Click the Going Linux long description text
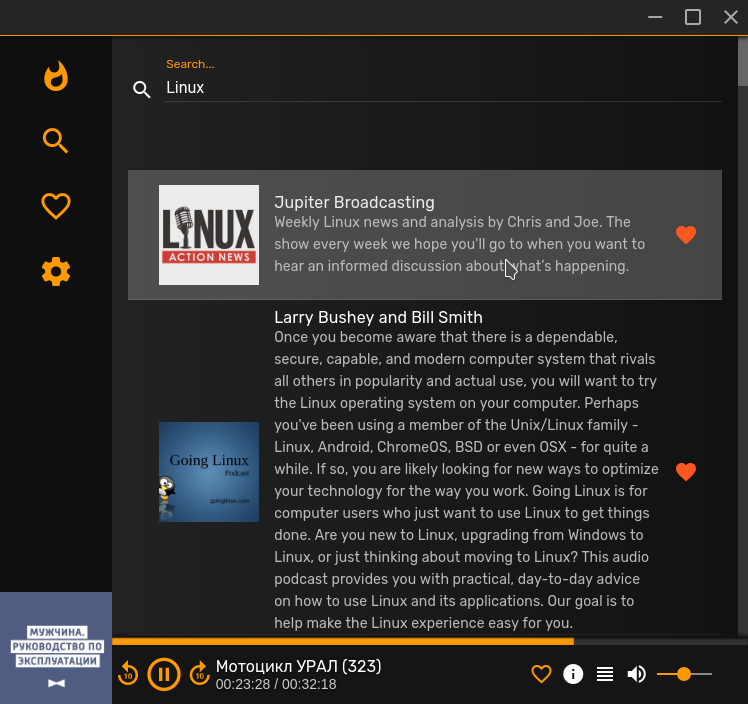The image size is (748, 704). pyautogui.click(x=466, y=480)
